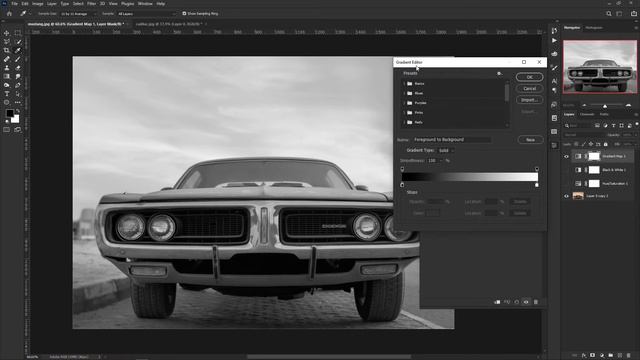Image resolution: width=640 pixels, height=360 pixels.
Task: Select the Spot Healing Brush tool
Action: click(7, 59)
